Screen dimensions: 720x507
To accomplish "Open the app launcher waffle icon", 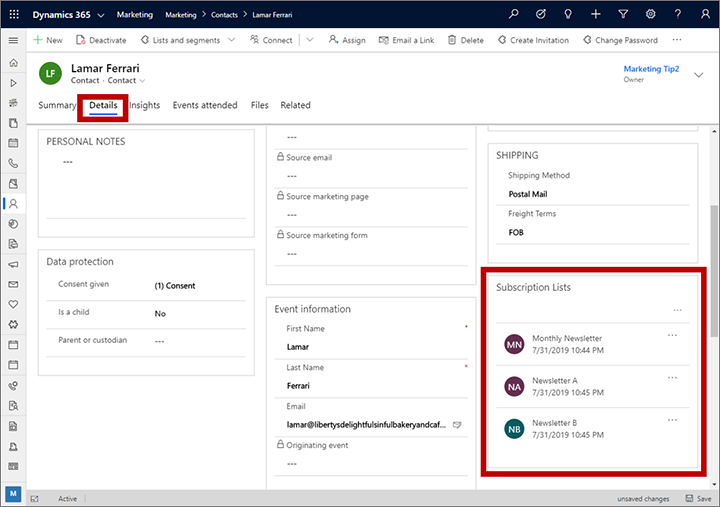I will 14,14.
